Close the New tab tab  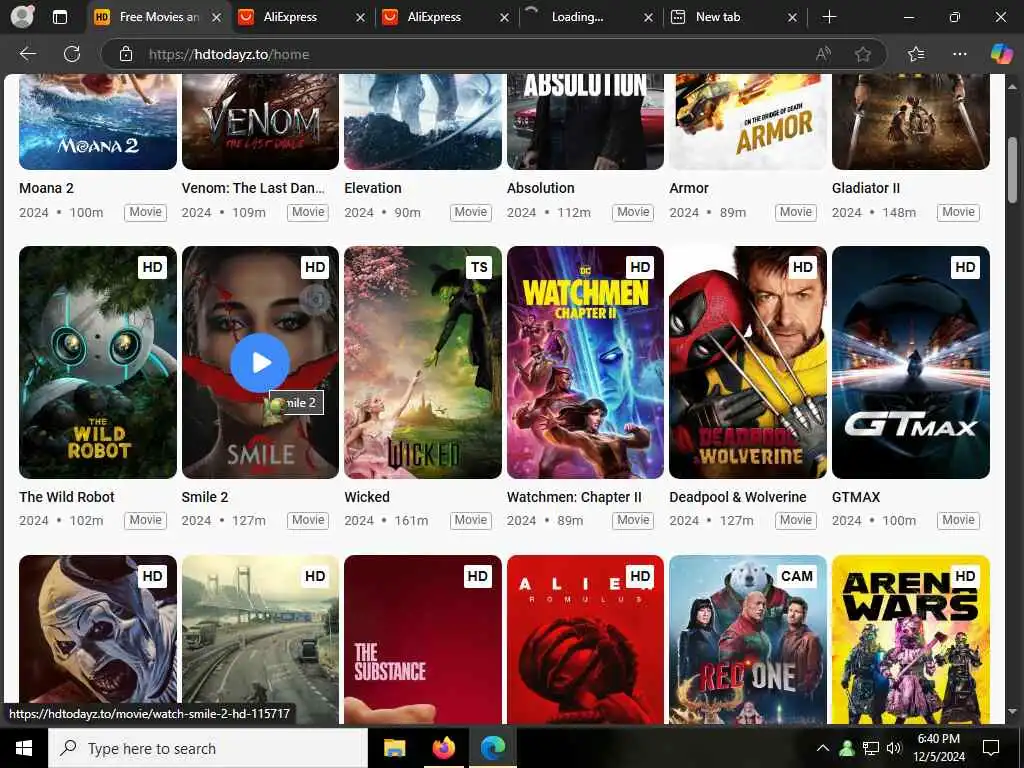click(792, 18)
